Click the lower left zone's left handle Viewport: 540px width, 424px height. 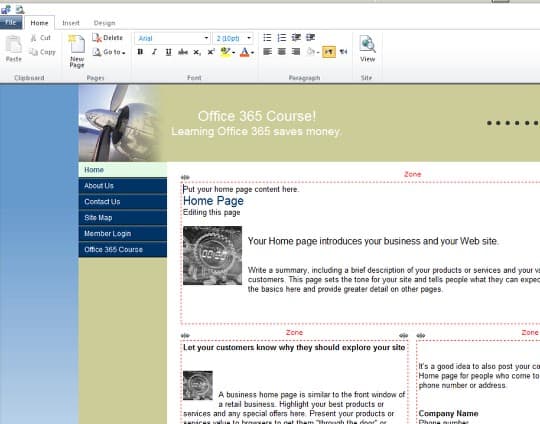(x=185, y=335)
